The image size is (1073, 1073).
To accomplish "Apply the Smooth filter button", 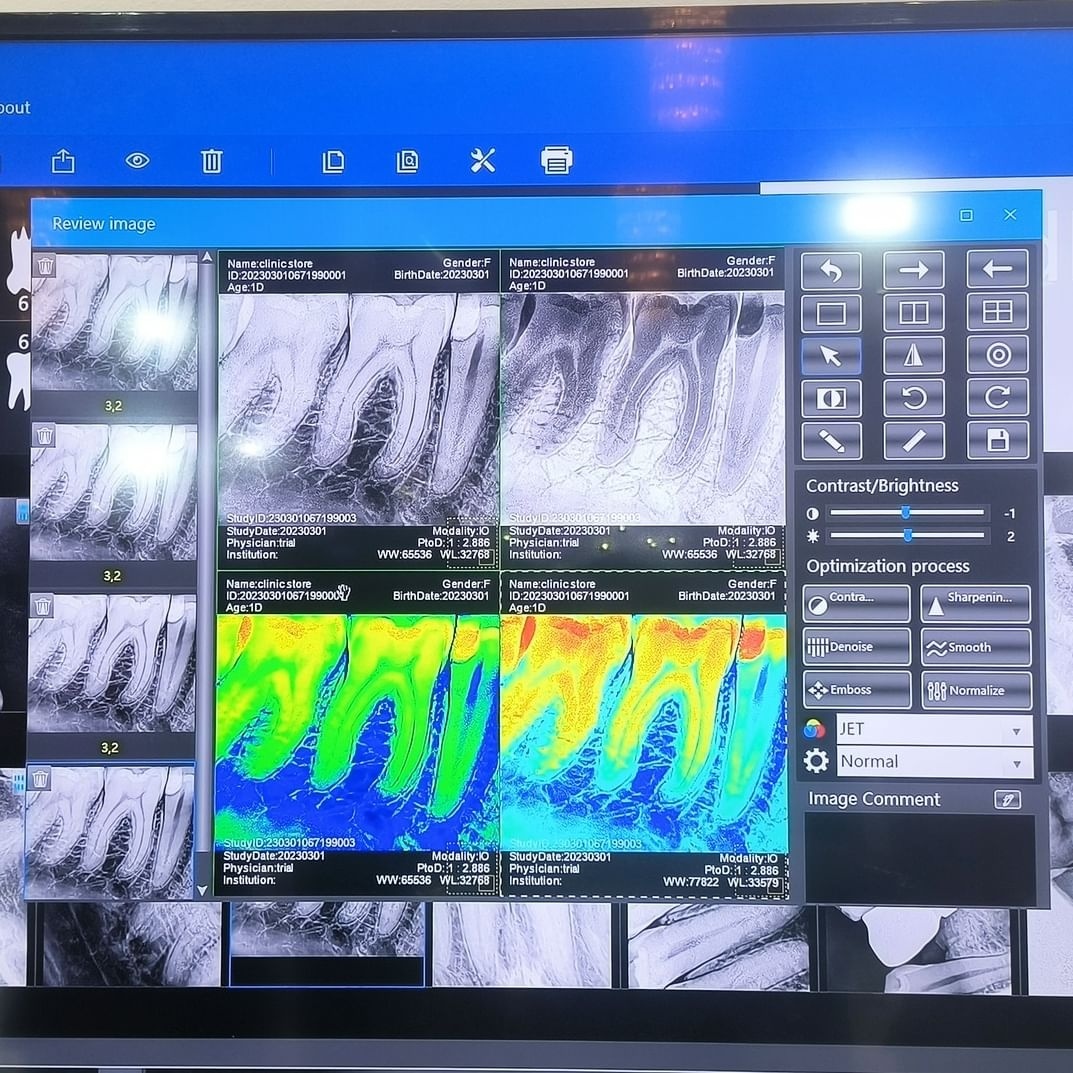I will click(x=976, y=647).
